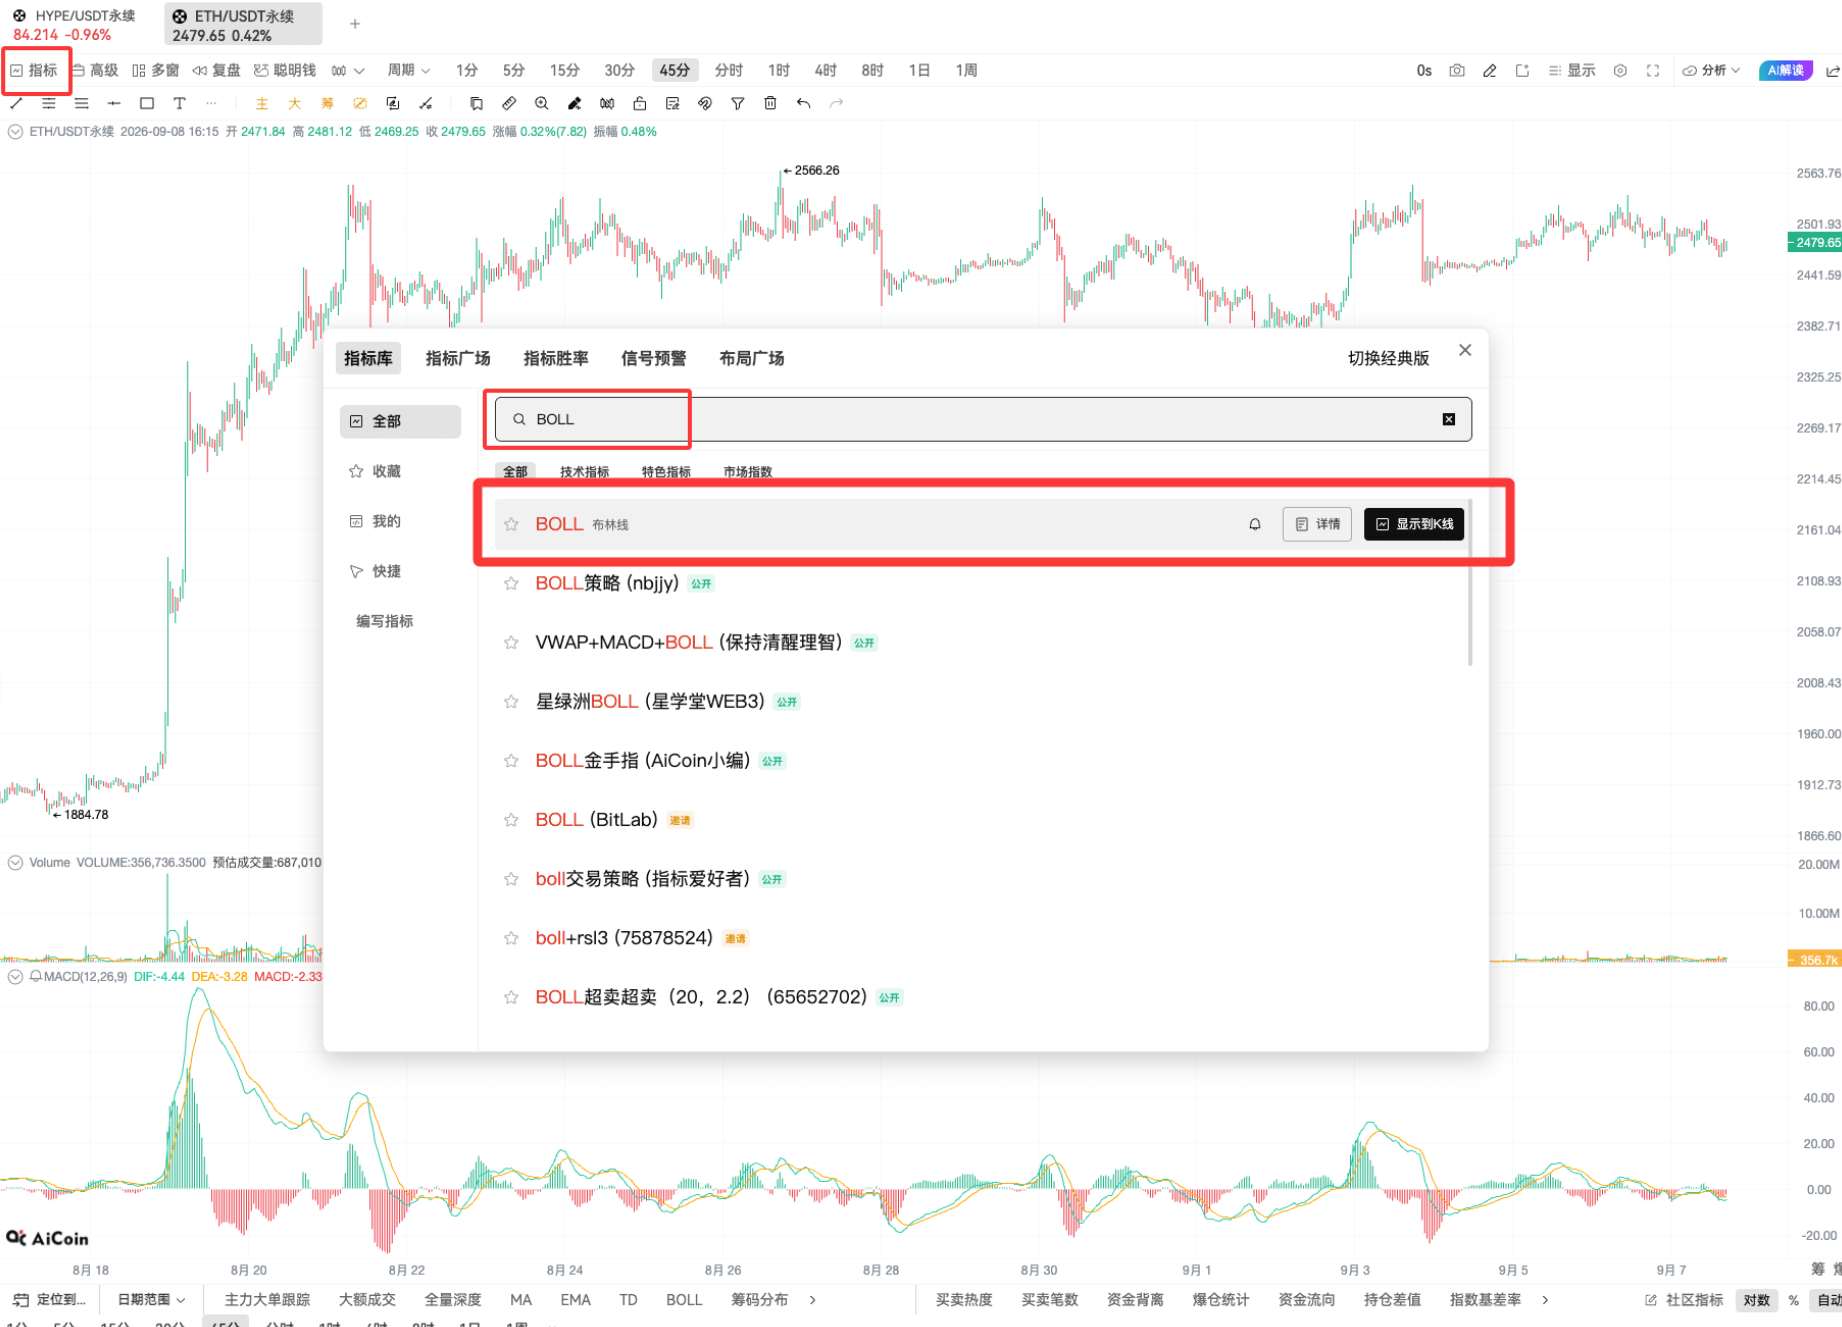Click the lock drawings icon
Image resolution: width=1842 pixels, height=1327 pixels.
(x=640, y=103)
